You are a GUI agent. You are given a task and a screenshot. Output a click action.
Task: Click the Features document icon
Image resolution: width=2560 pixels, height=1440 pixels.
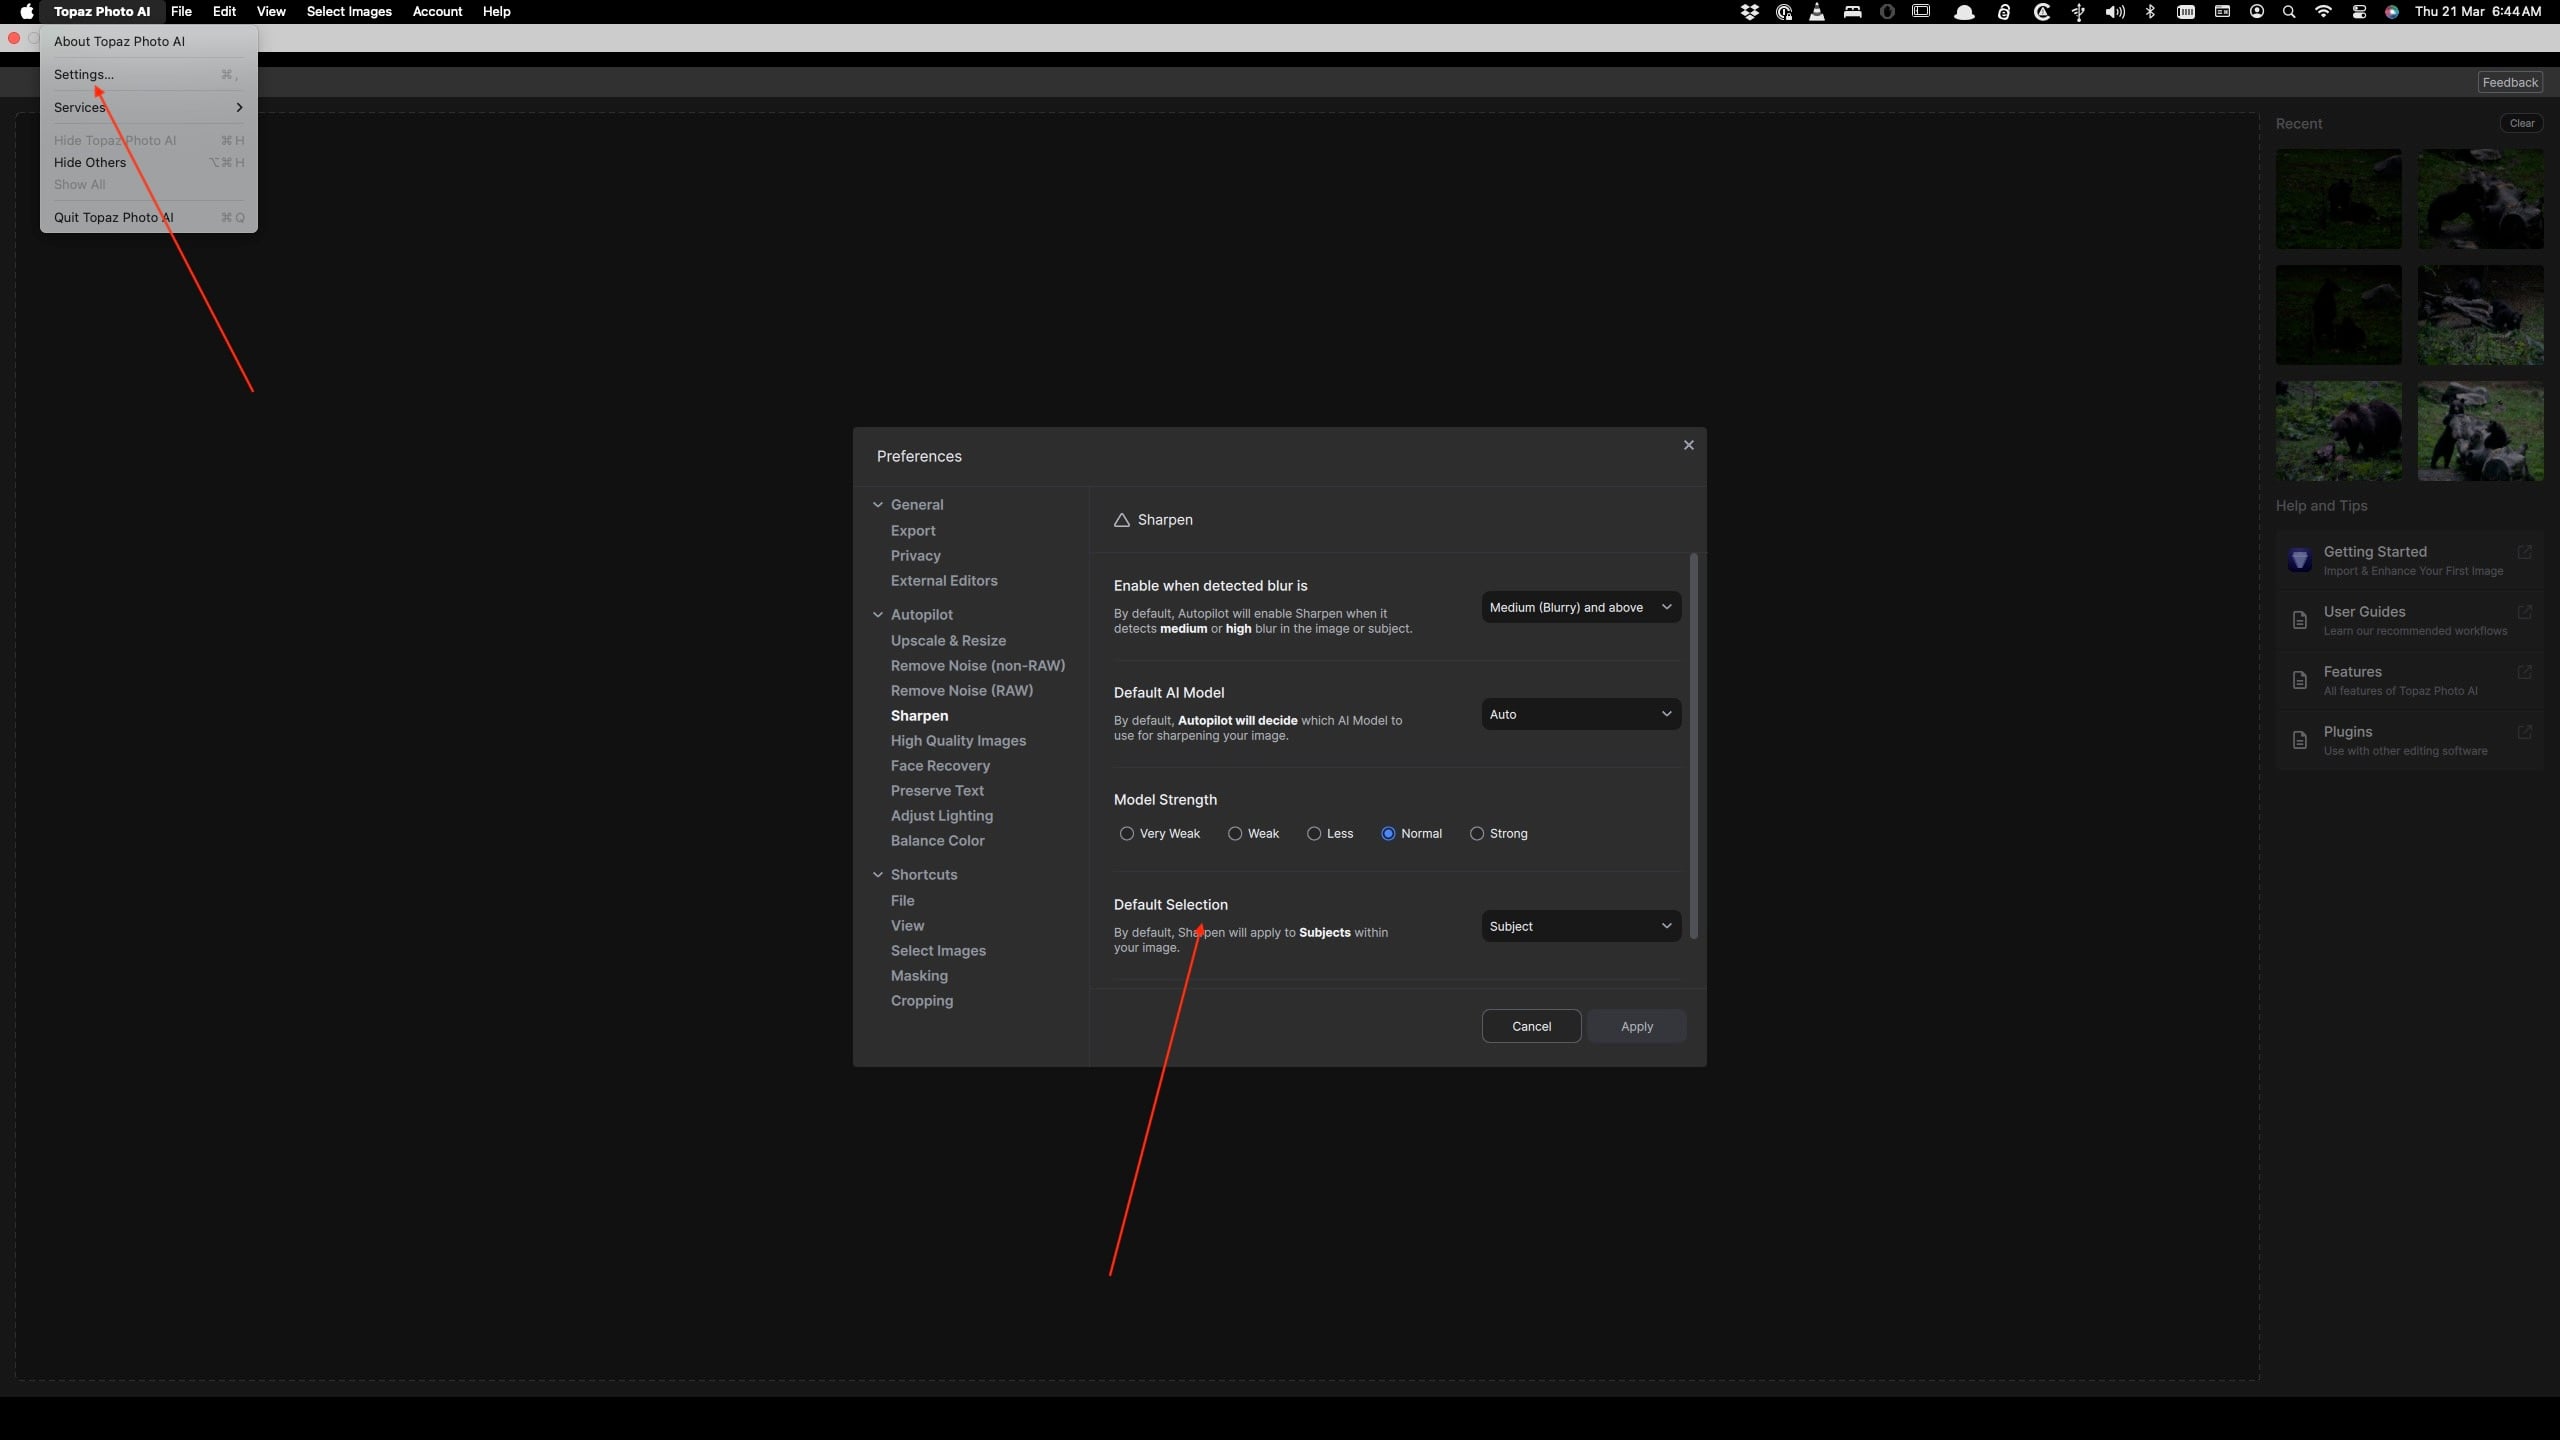[2299, 680]
